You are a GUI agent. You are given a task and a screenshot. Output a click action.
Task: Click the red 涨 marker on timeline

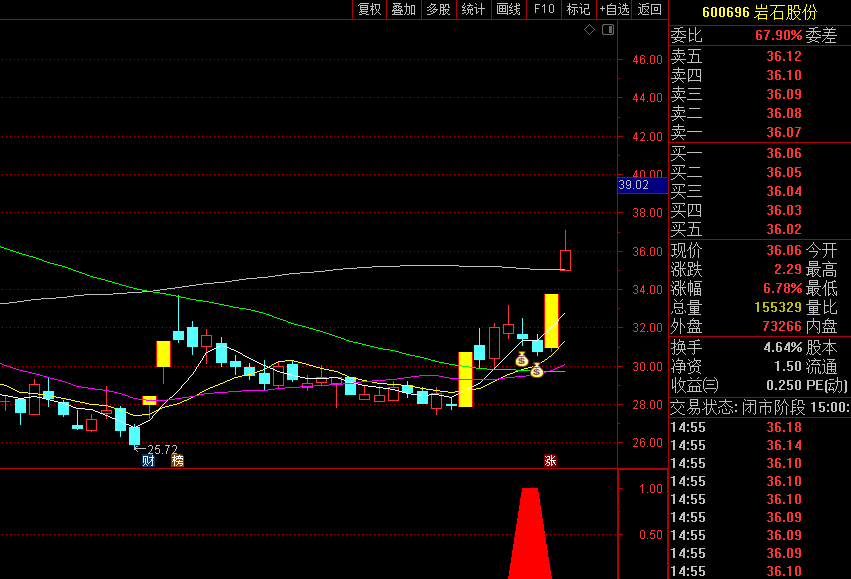549,461
